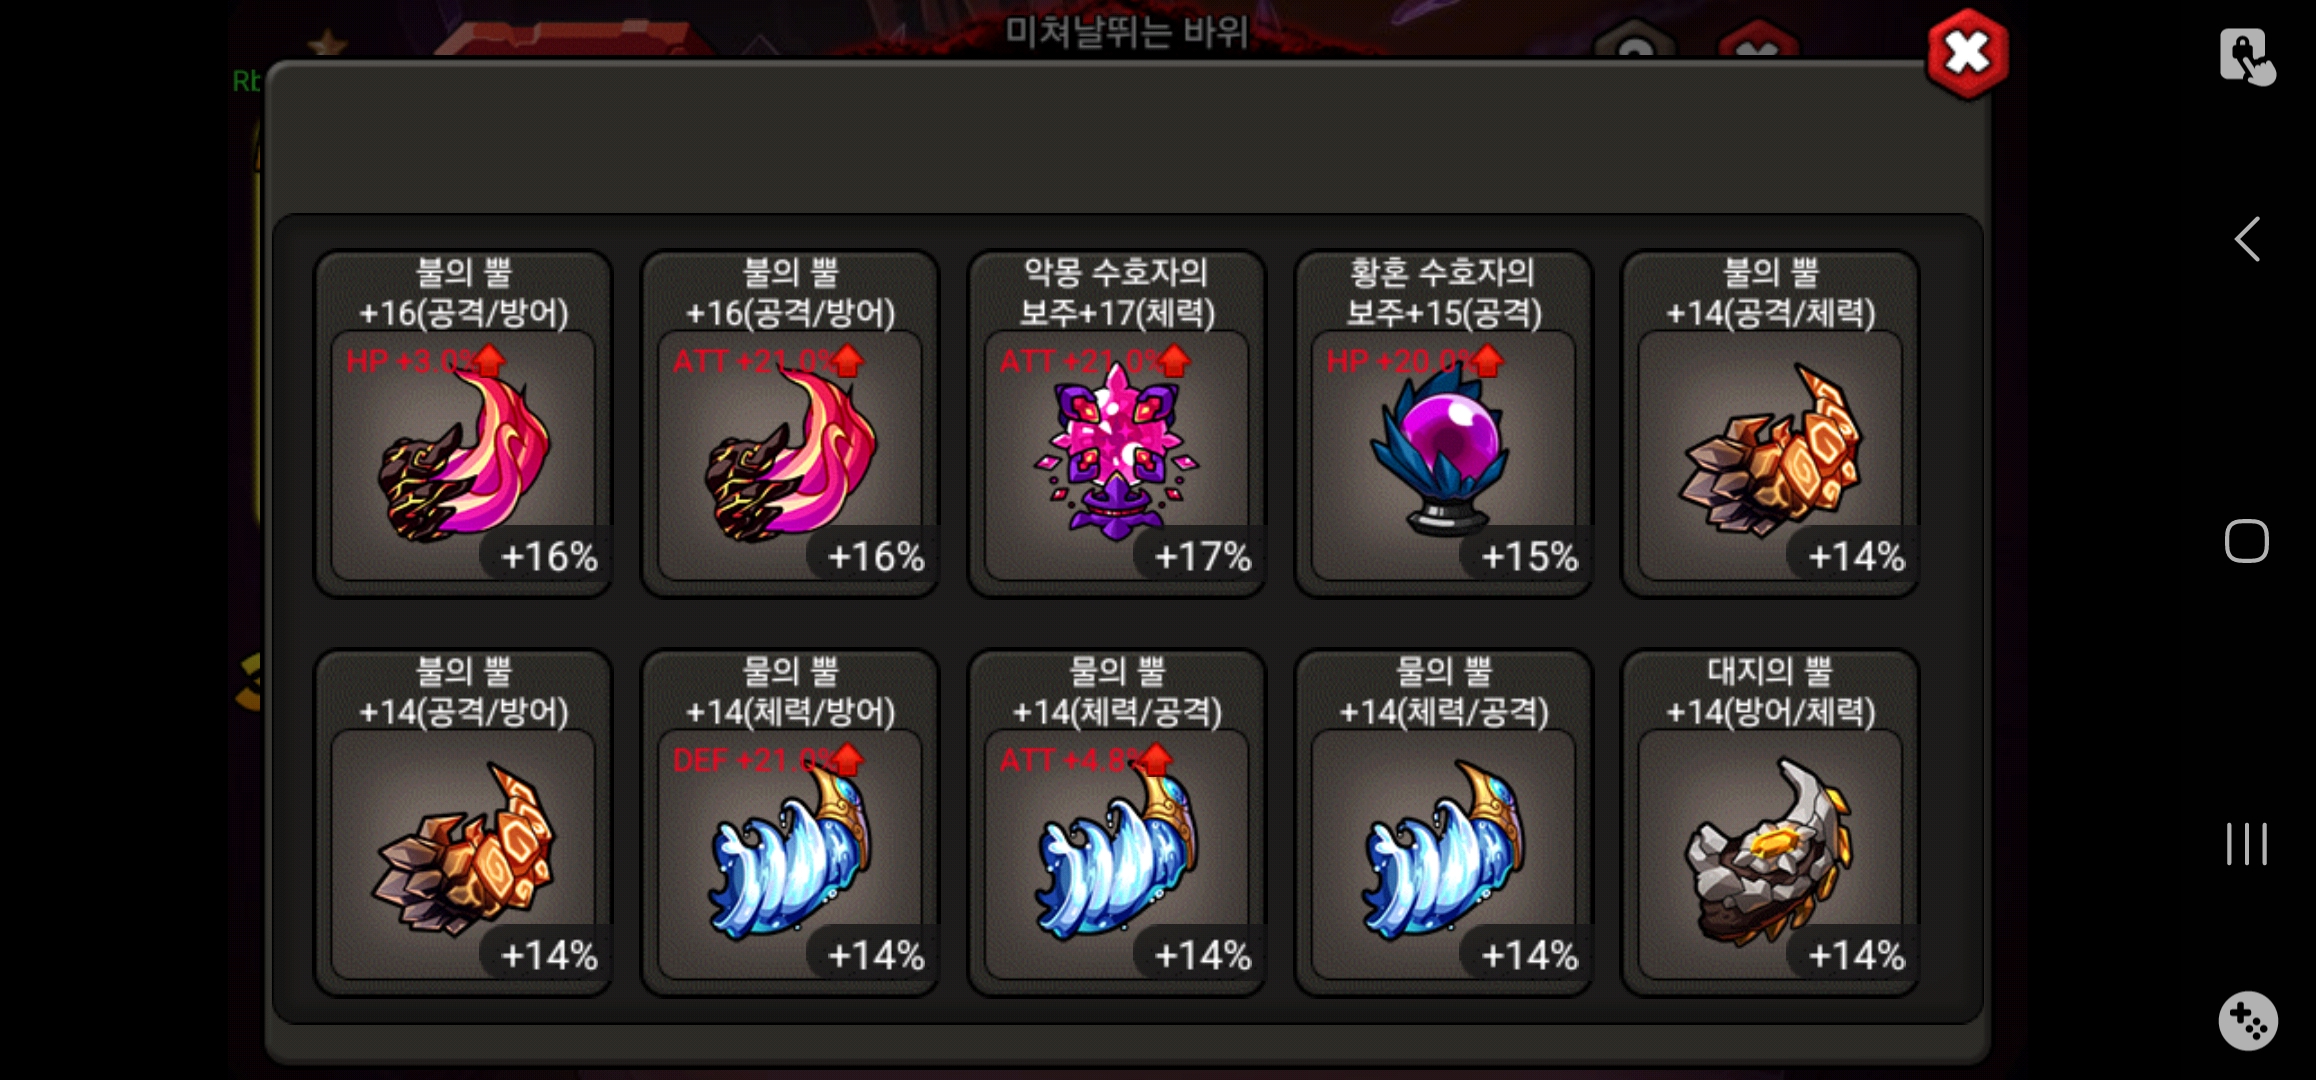Screen dimensions: 2316x1080
Task: Select the fire horn with ATT +21.0%
Action: click(x=790, y=424)
